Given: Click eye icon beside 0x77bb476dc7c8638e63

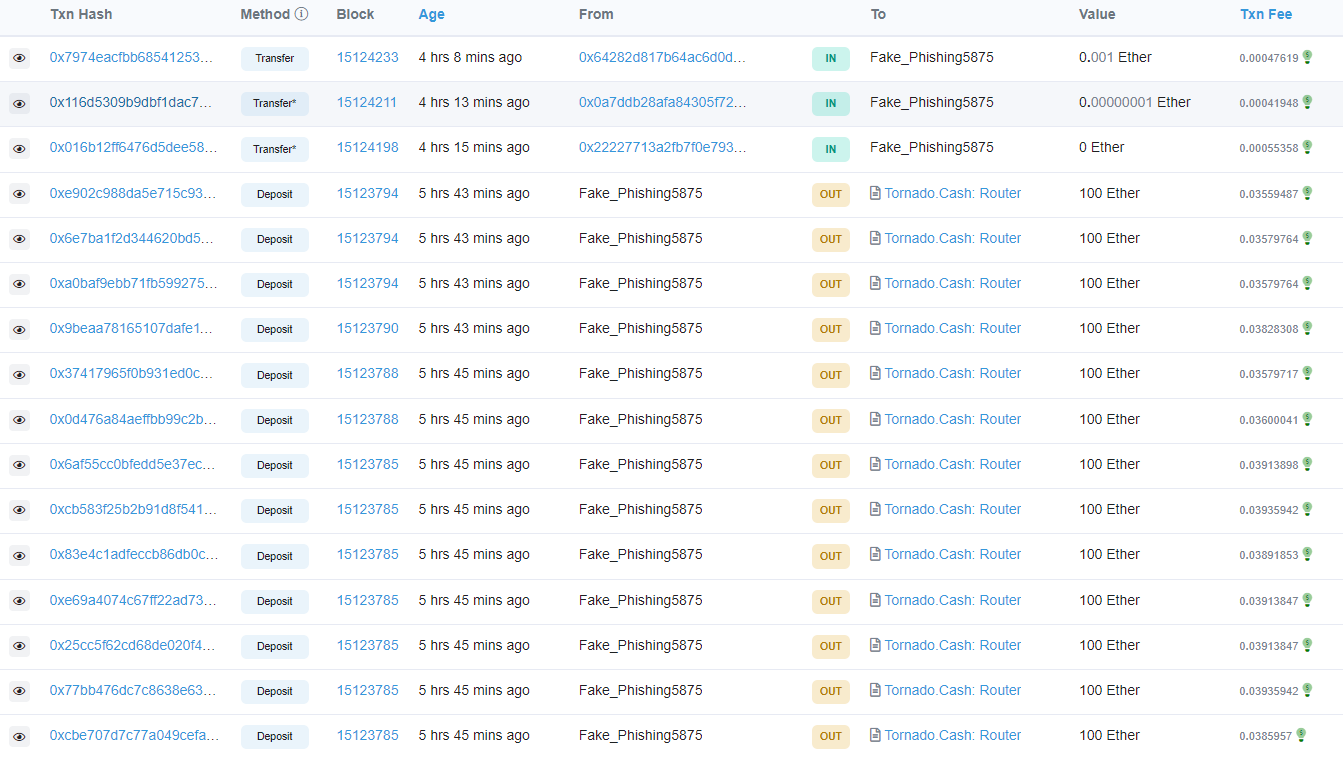Looking at the screenshot, I should pyautogui.click(x=19, y=691).
